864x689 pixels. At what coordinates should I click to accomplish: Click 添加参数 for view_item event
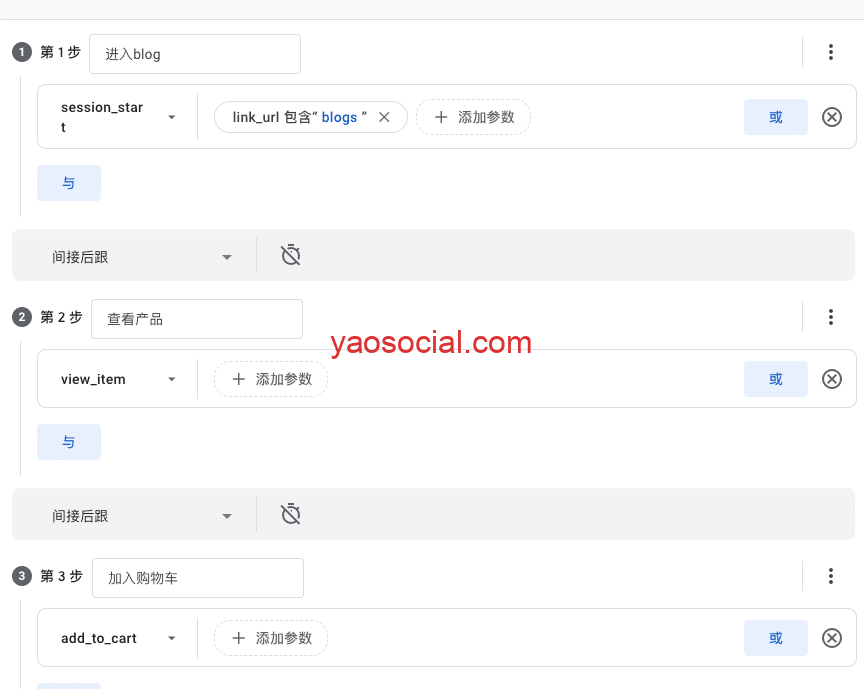(x=271, y=379)
